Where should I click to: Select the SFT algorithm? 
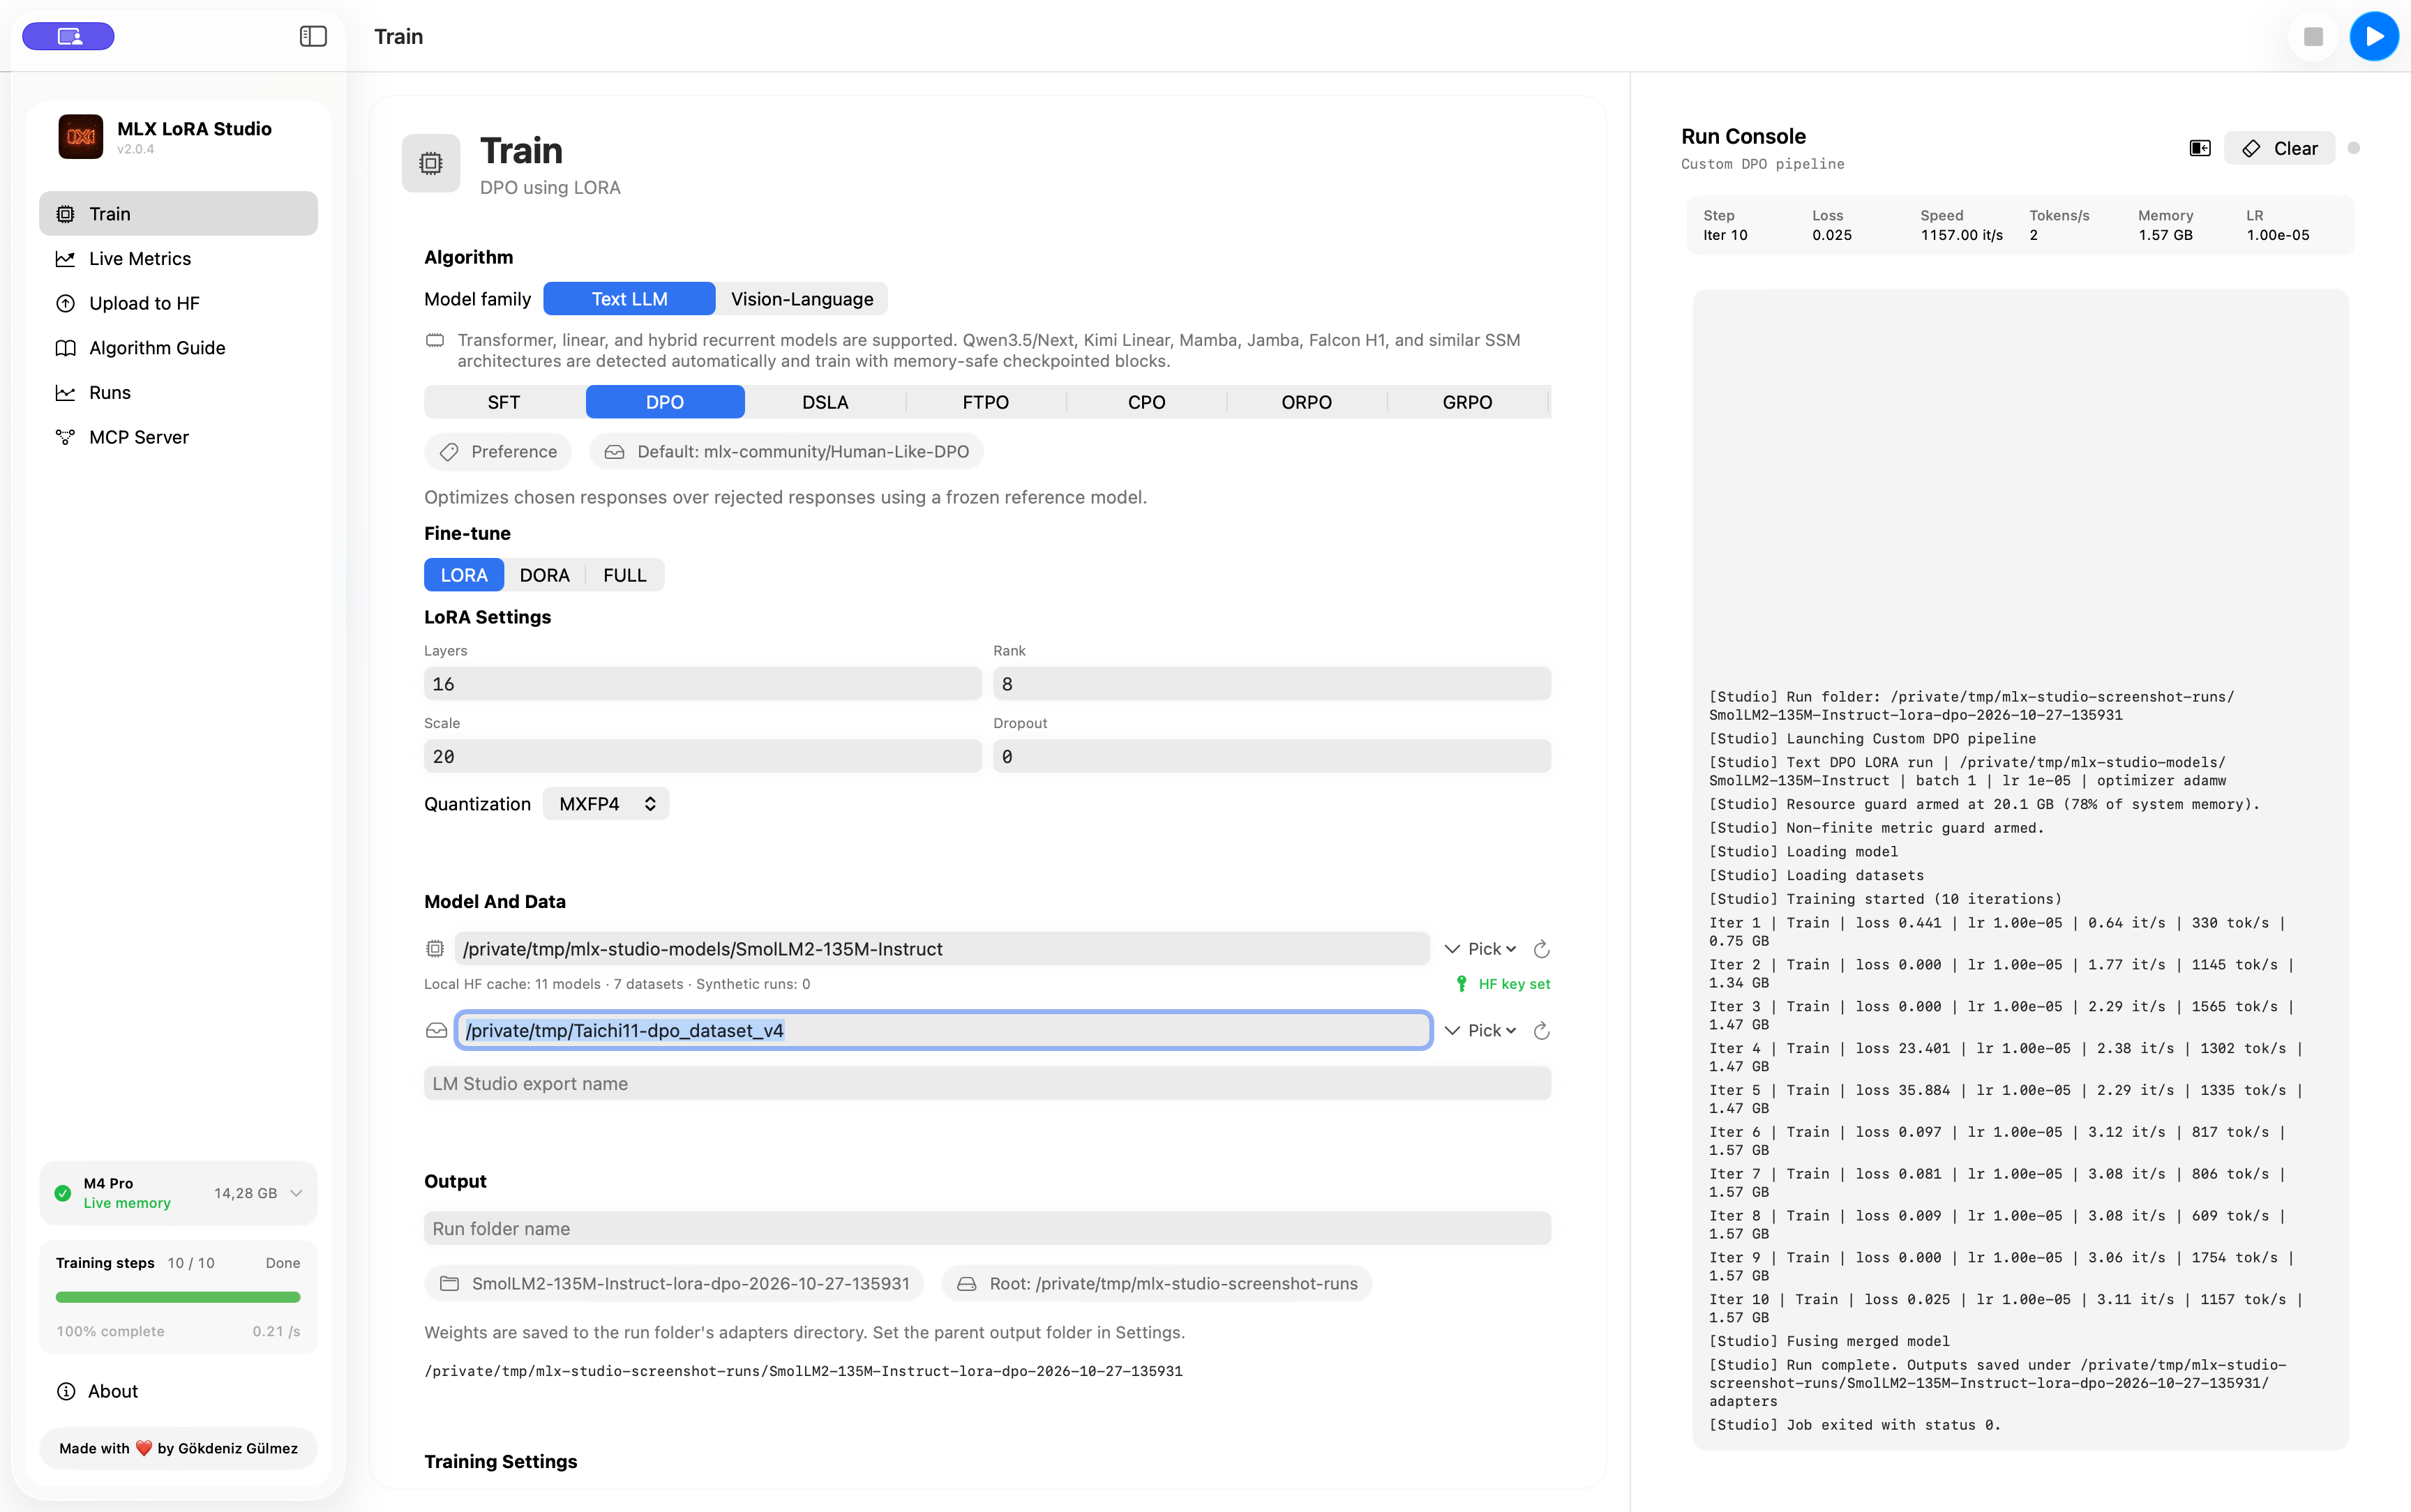tap(504, 402)
